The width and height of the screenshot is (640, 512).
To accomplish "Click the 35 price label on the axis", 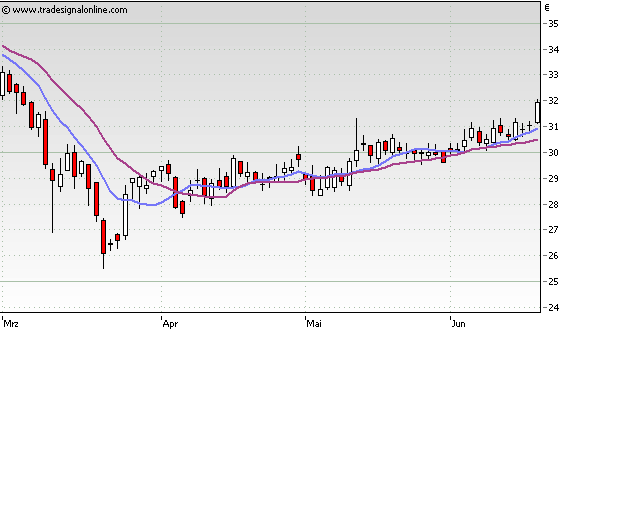I will (x=553, y=23).
